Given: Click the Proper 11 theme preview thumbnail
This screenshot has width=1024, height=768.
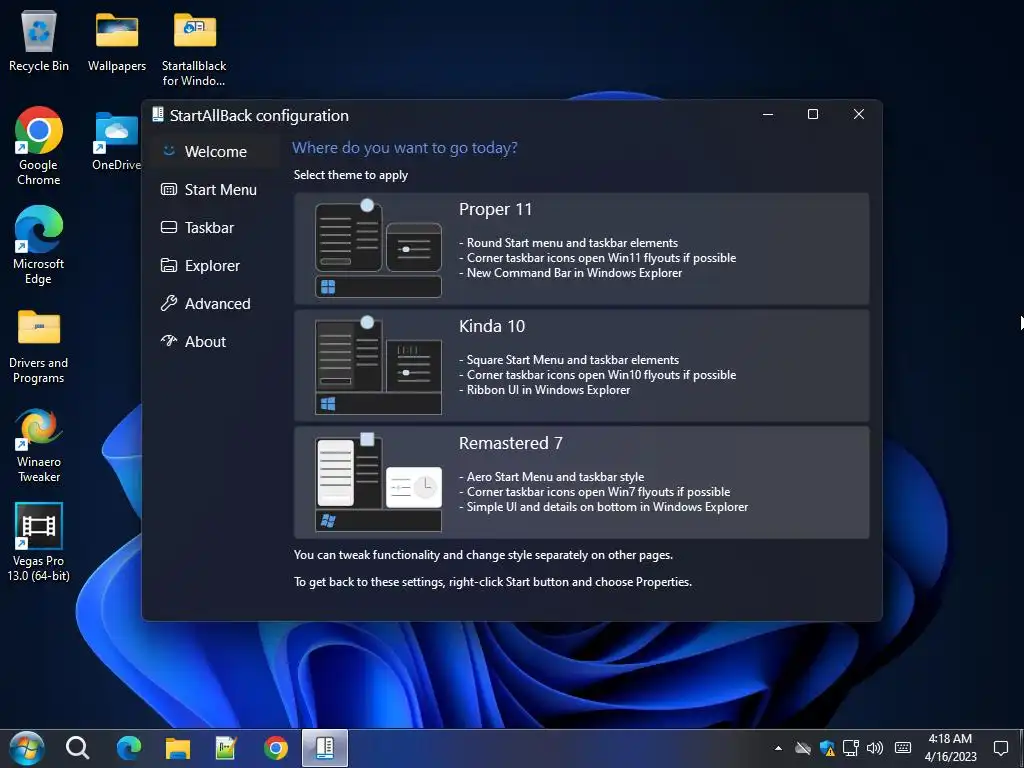Looking at the screenshot, I should tap(378, 249).
